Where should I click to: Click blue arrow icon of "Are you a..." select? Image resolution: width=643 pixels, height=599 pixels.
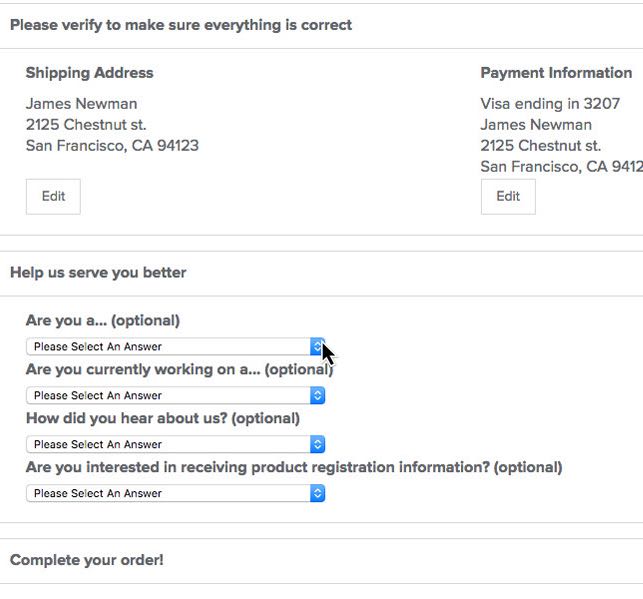pos(317,346)
